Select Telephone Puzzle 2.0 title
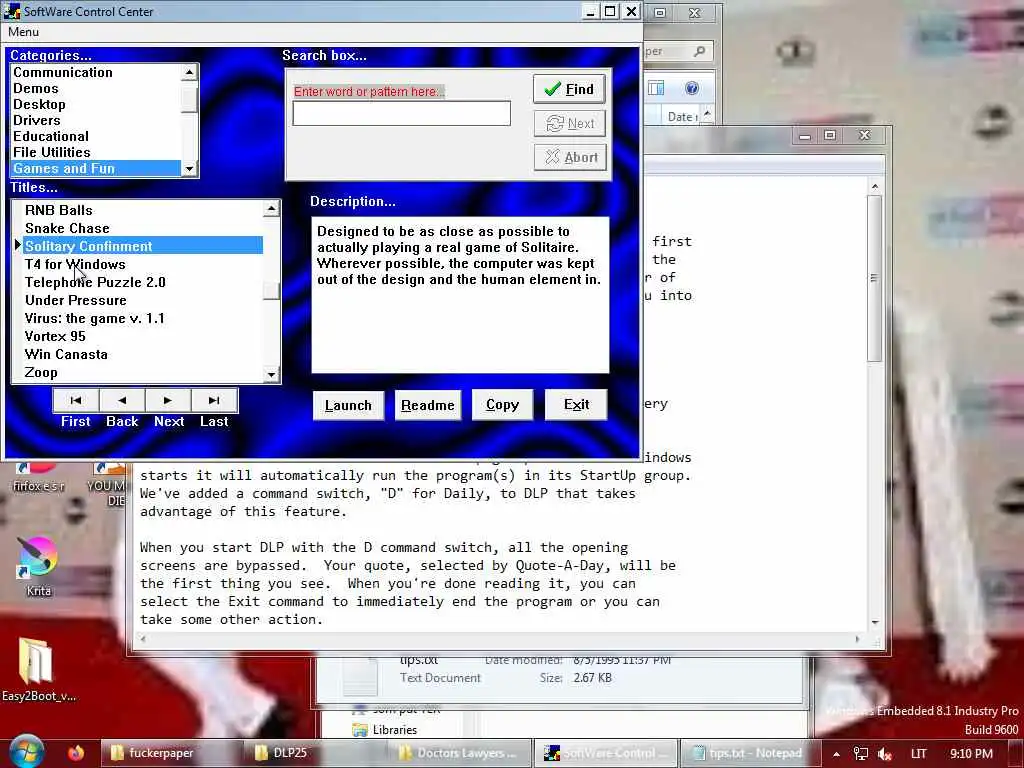Image resolution: width=1024 pixels, height=768 pixels. [143, 282]
